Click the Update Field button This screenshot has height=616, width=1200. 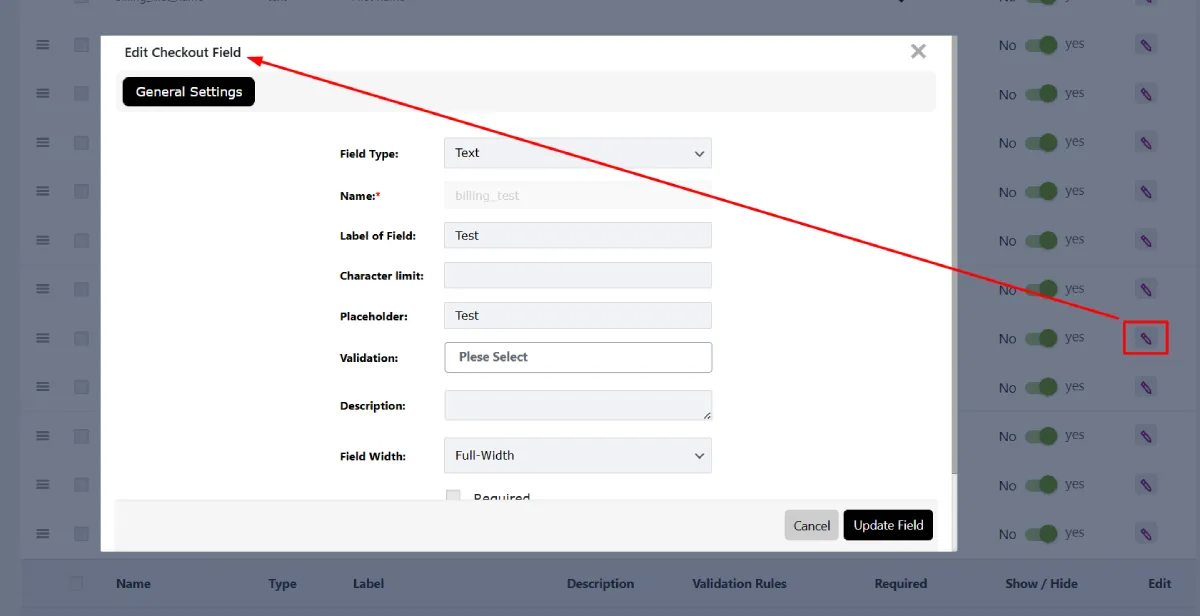pos(888,525)
